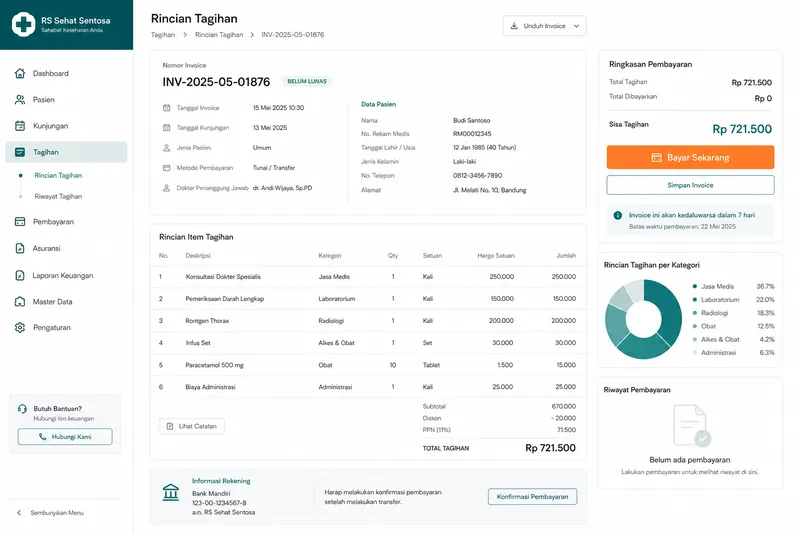Click the empty payment history document icon
The image size is (800, 533).
[x=691, y=425]
